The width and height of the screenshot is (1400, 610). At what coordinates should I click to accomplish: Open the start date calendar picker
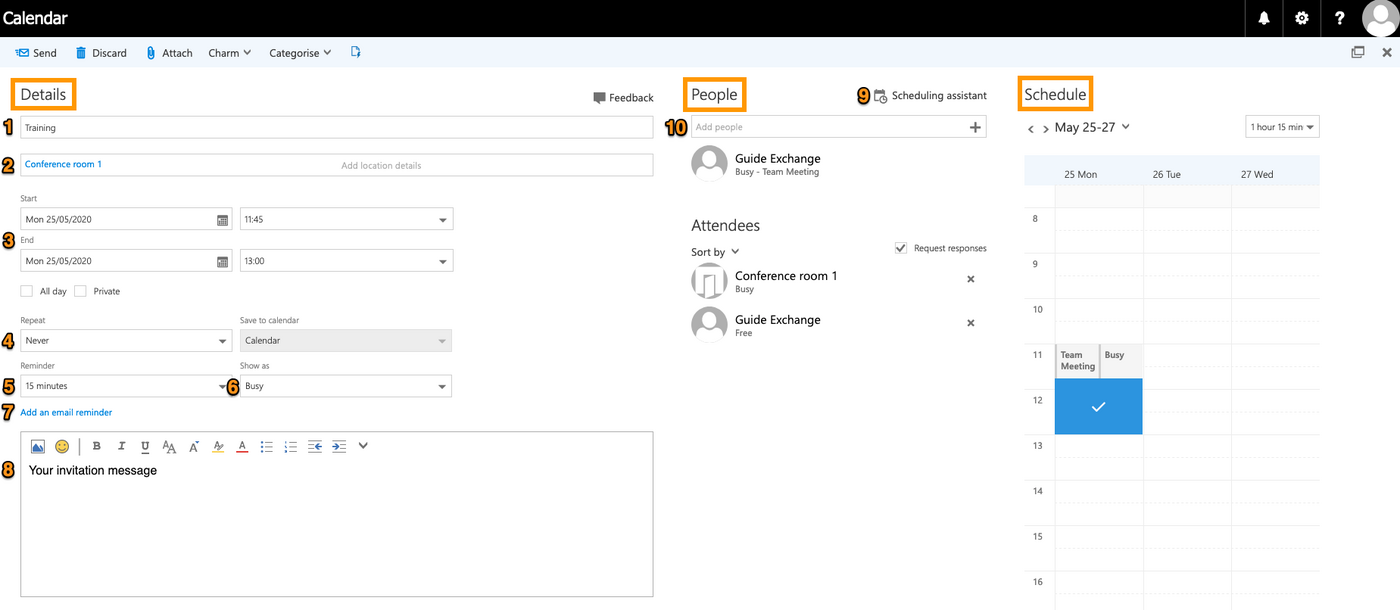[222, 220]
